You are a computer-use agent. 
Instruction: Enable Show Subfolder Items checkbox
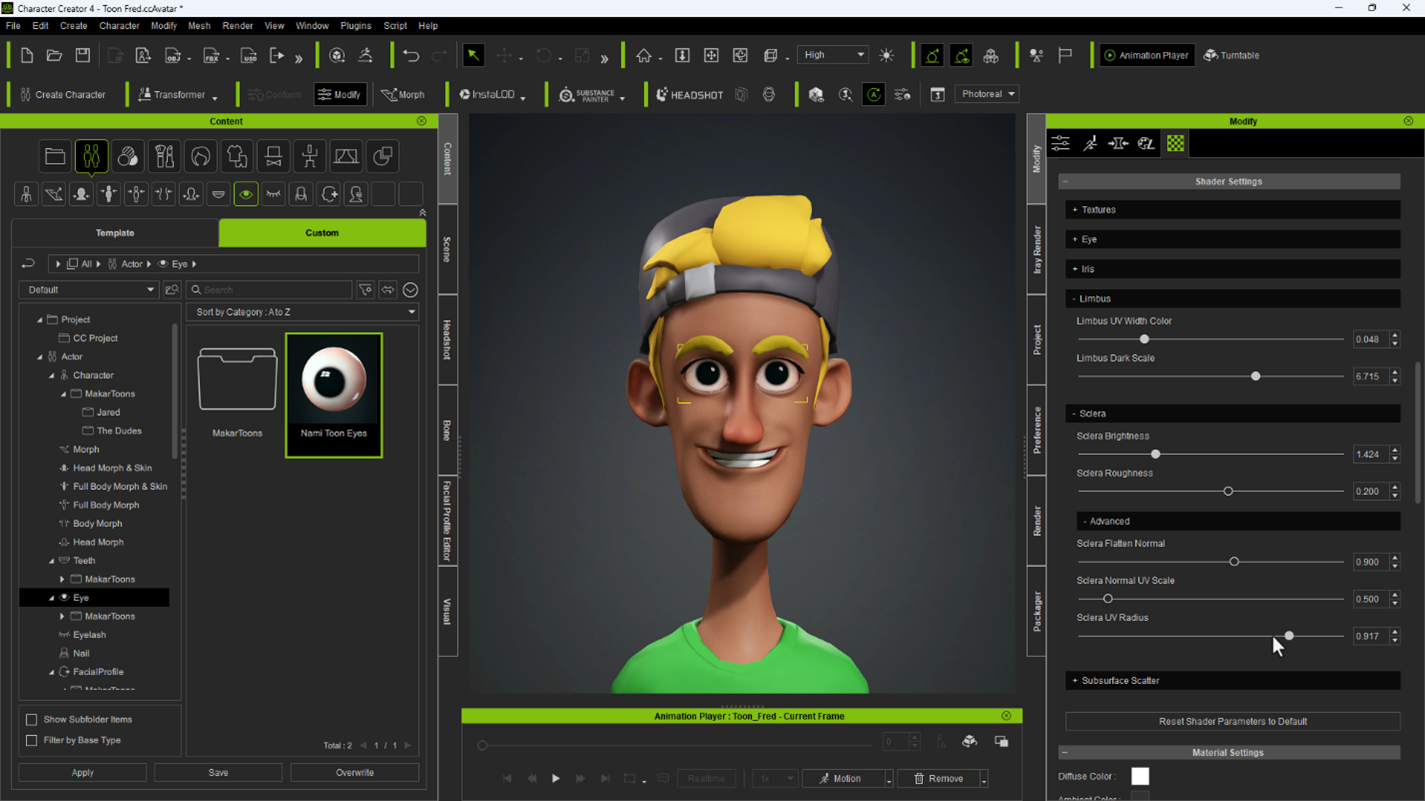click(x=32, y=720)
